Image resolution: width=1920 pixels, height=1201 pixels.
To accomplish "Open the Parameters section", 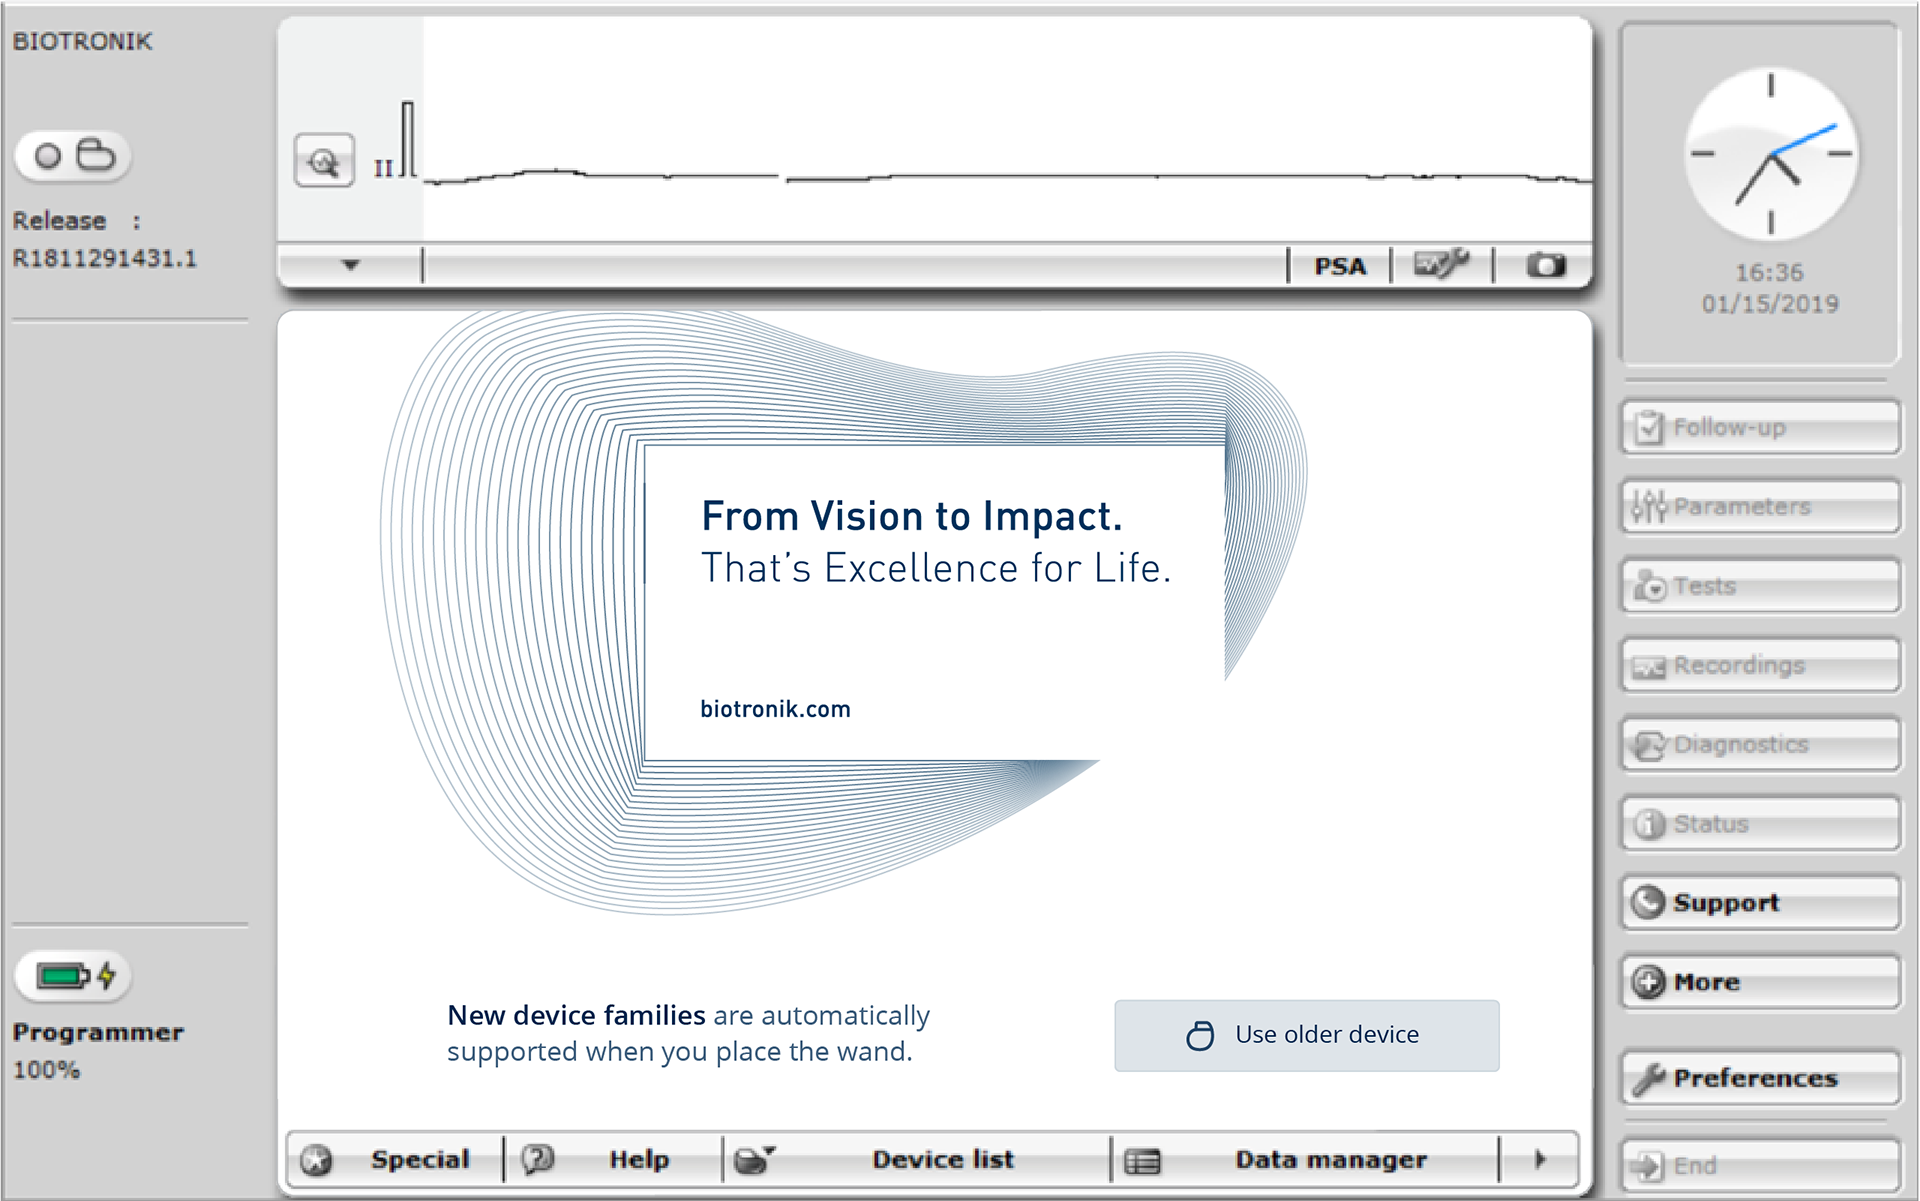I will click(1760, 507).
